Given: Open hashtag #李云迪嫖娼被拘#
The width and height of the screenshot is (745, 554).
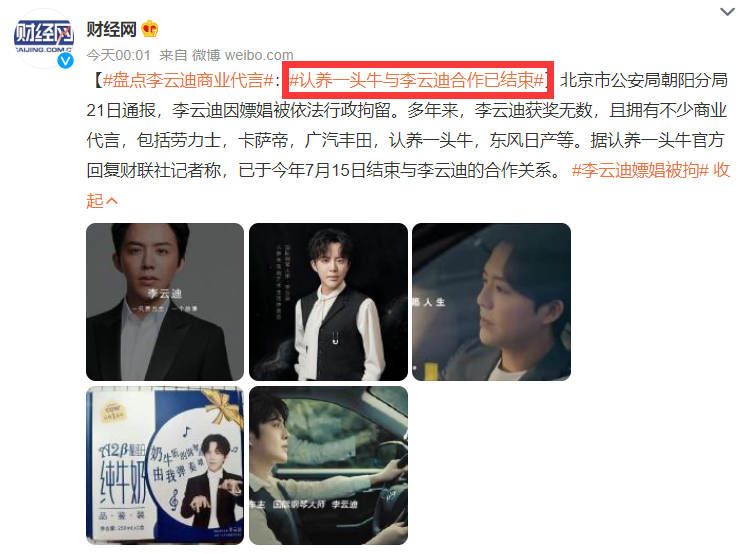Looking at the screenshot, I should 640,170.
